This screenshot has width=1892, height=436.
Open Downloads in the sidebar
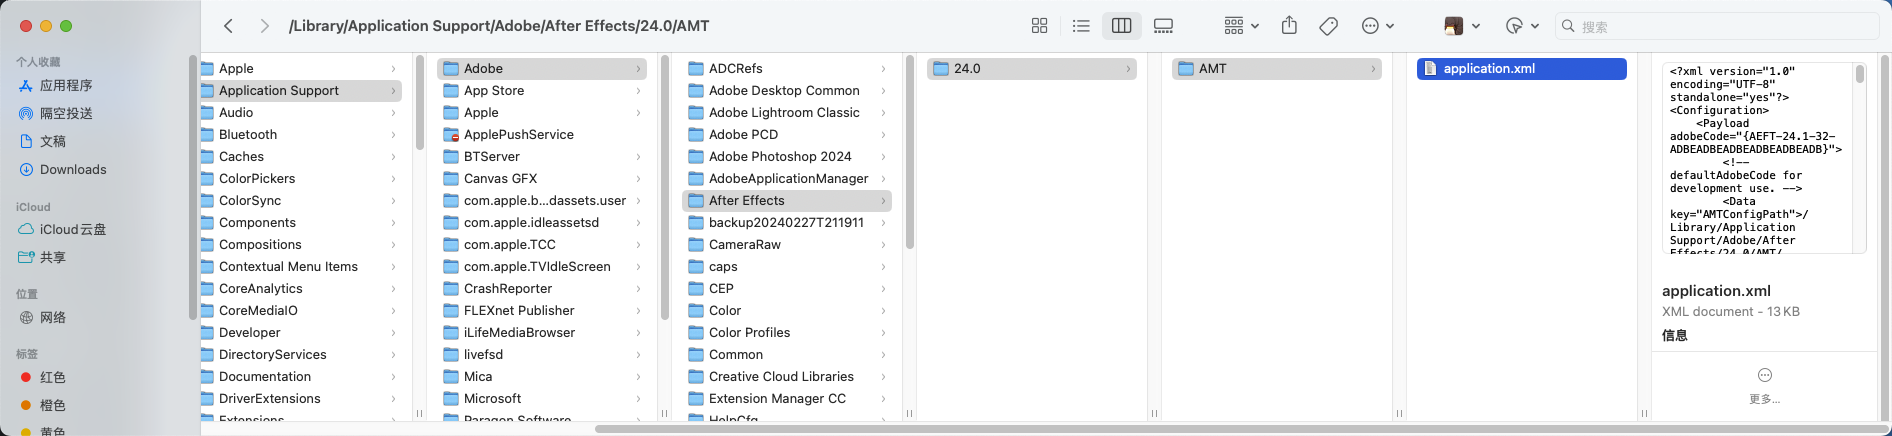tap(73, 170)
